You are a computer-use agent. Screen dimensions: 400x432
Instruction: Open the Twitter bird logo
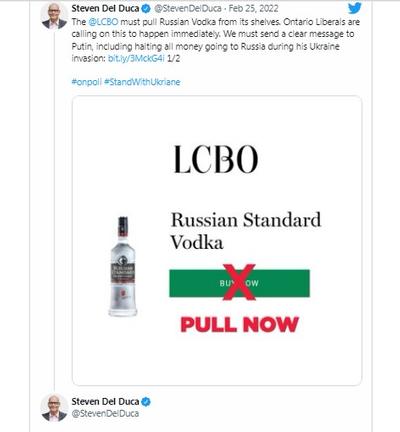pos(354,8)
